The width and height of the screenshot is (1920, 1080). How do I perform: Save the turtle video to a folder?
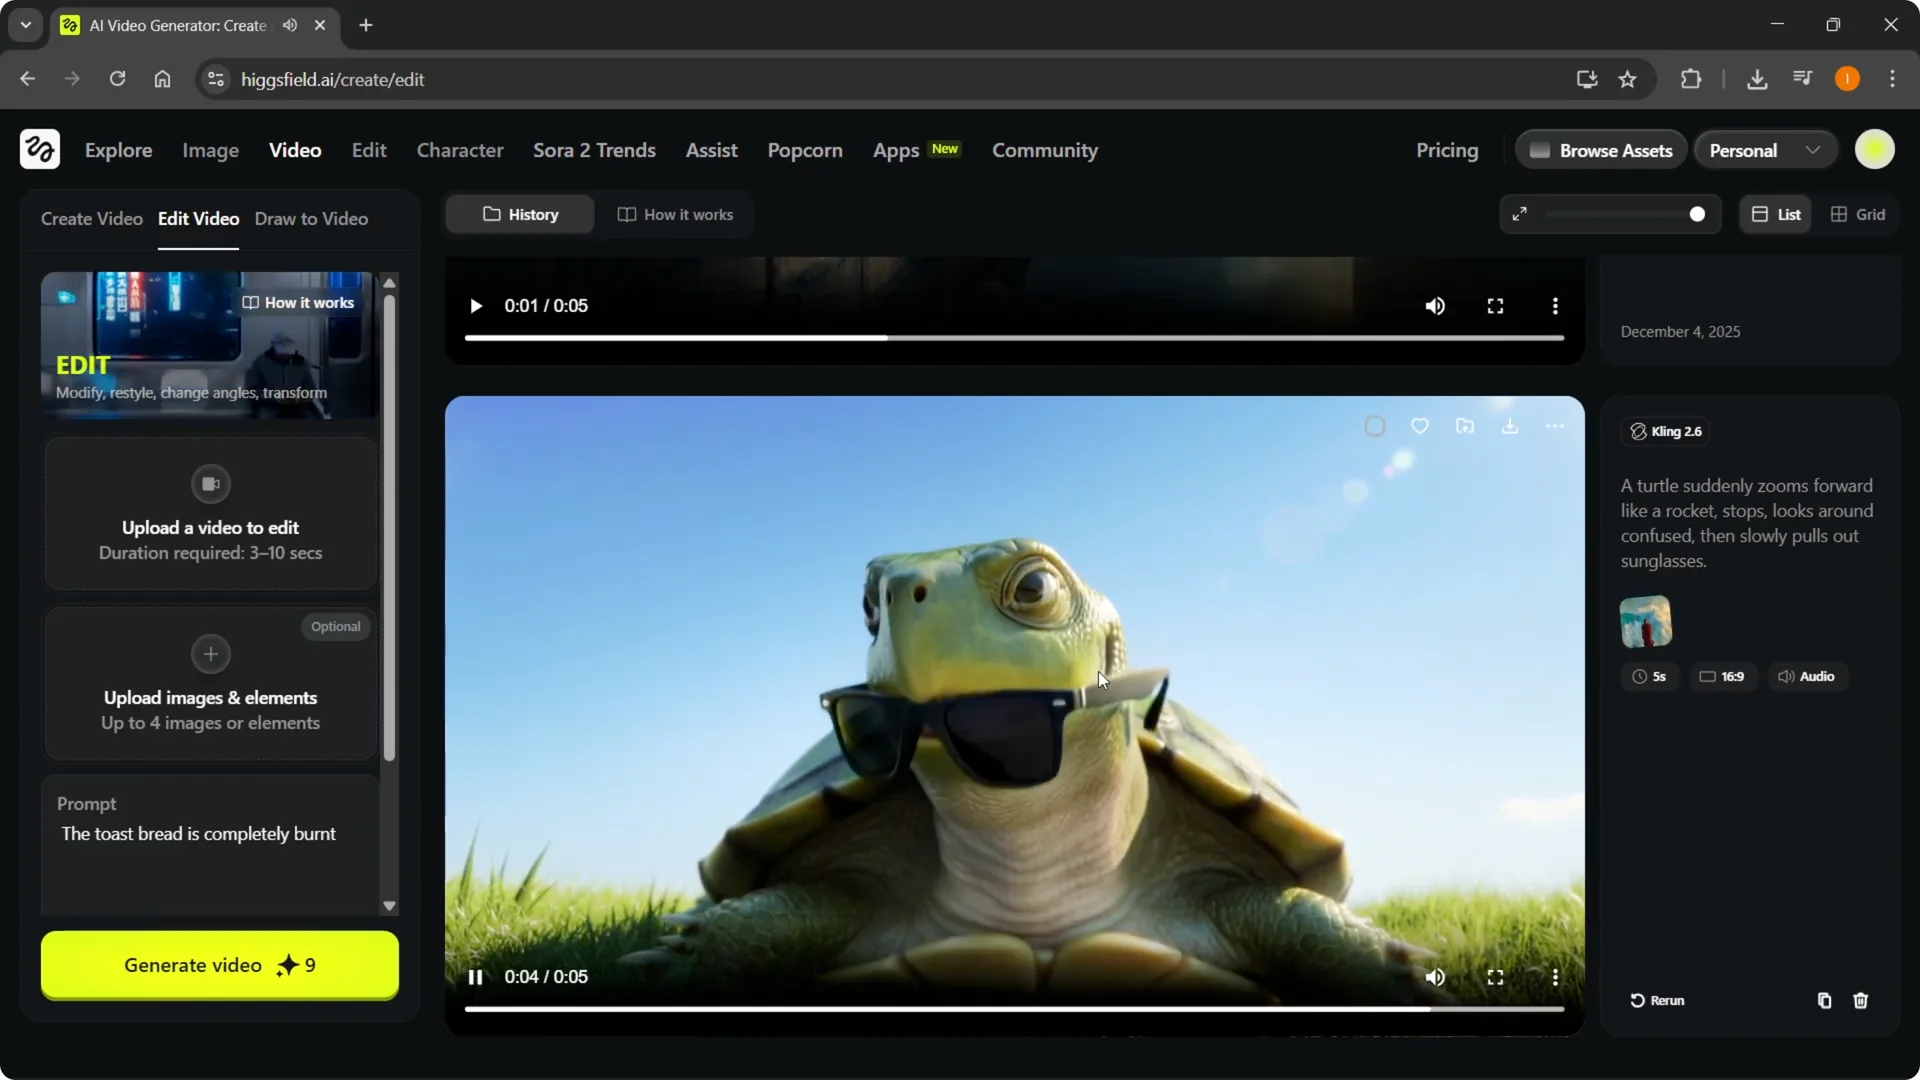pyautogui.click(x=1465, y=425)
